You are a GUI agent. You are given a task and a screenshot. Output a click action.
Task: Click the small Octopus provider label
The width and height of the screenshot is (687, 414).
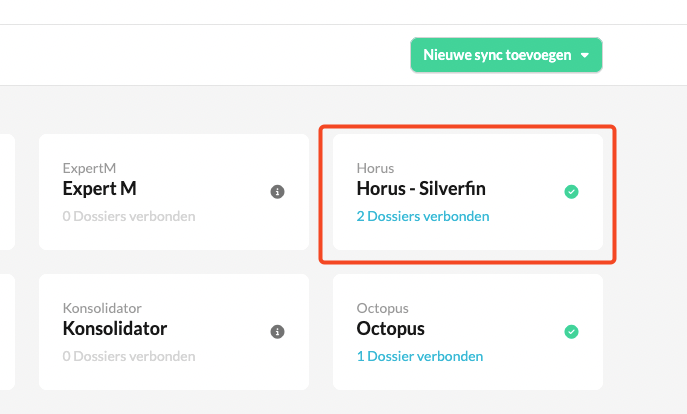pos(382,308)
